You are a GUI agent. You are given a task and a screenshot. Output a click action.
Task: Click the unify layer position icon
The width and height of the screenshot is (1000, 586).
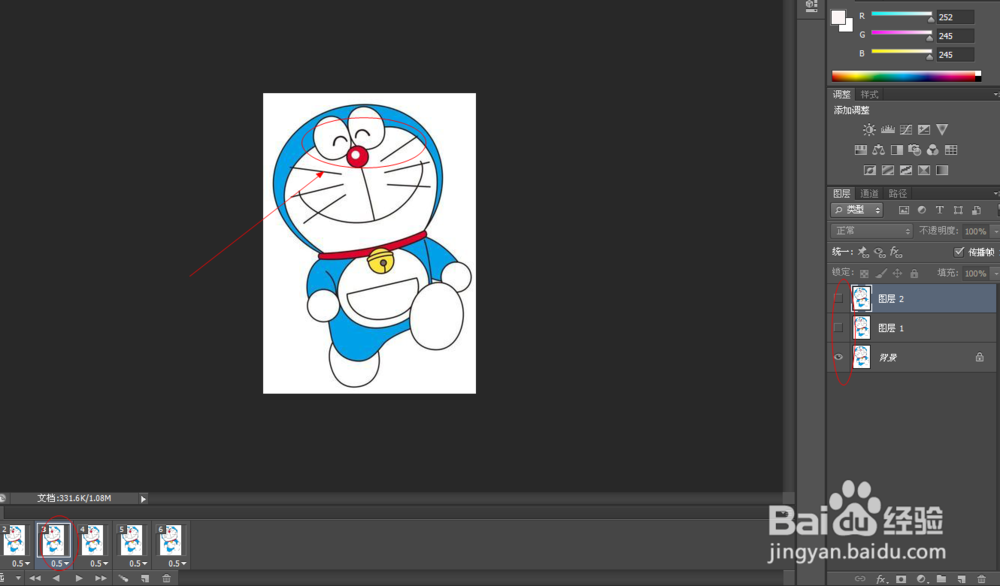point(863,253)
